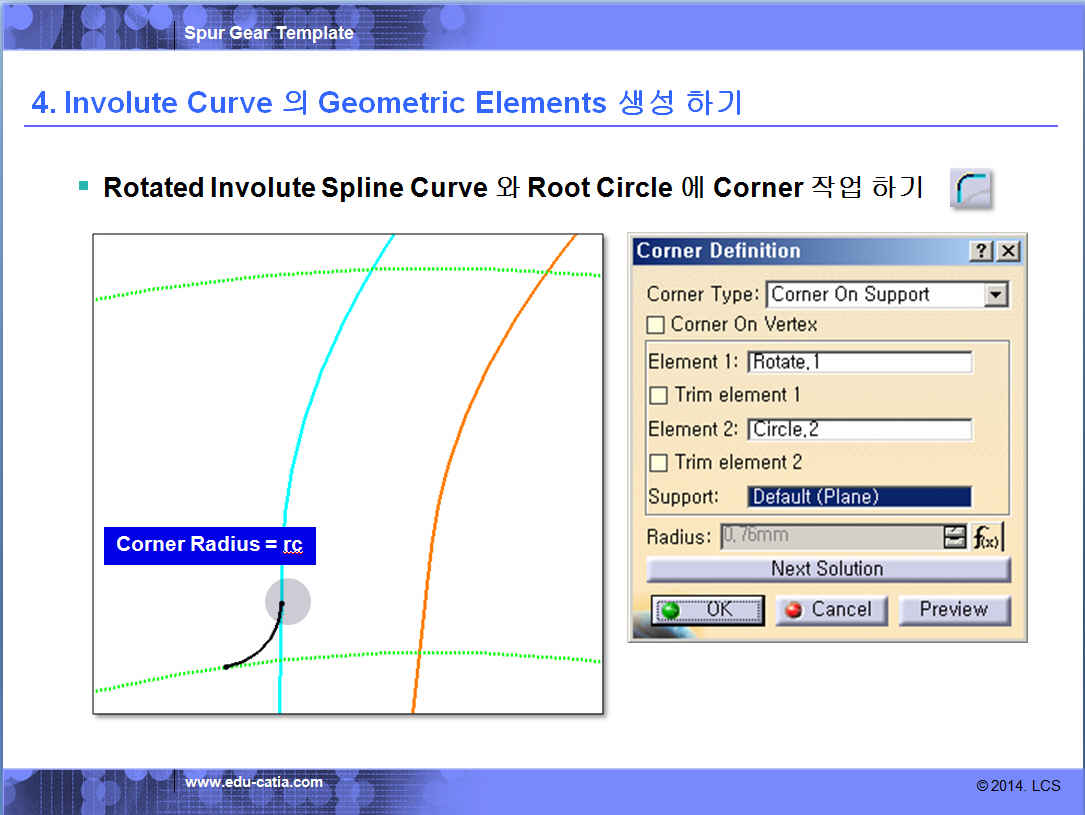Enable the Corner On Vertex checkbox
The width and height of the screenshot is (1085, 815).
tap(656, 325)
